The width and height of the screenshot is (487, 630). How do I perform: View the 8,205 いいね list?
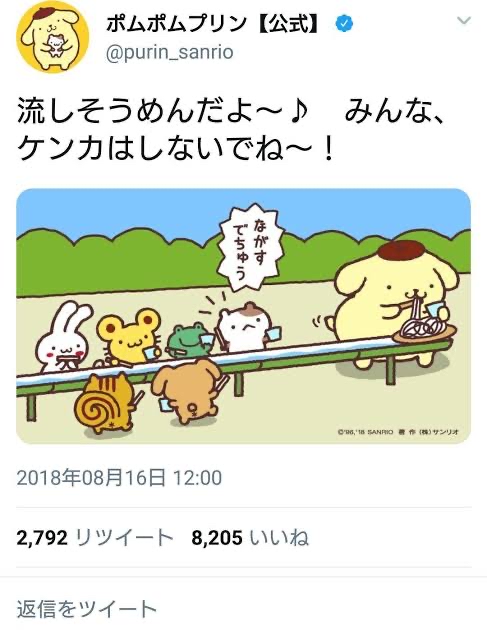[x=250, y=538]
